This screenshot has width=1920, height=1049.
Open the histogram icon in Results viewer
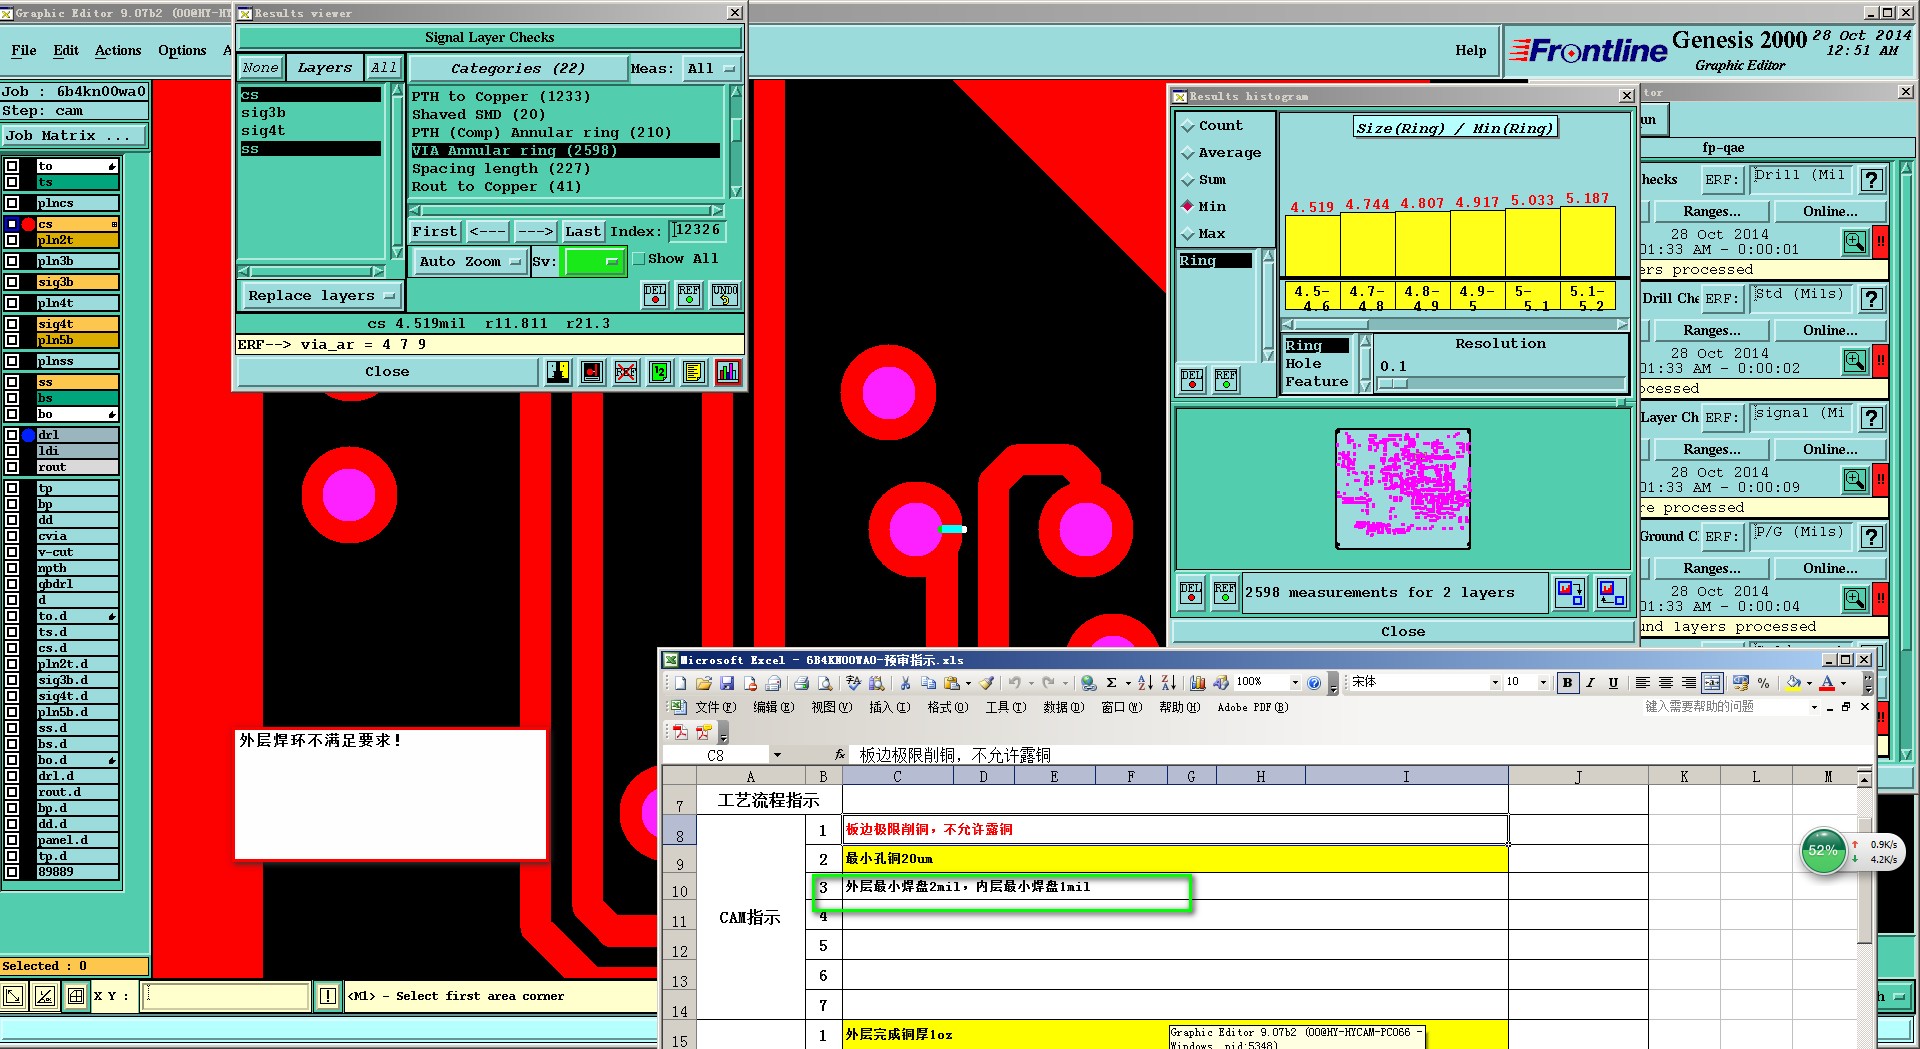728,372
